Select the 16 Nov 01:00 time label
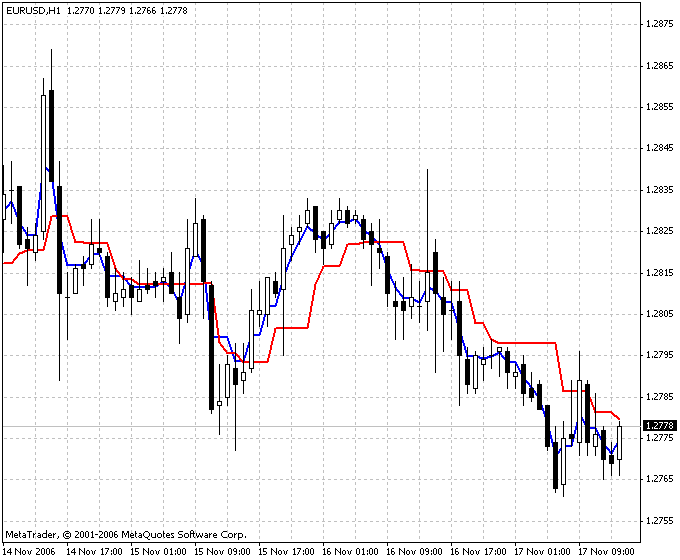 (x=350, y=551)
